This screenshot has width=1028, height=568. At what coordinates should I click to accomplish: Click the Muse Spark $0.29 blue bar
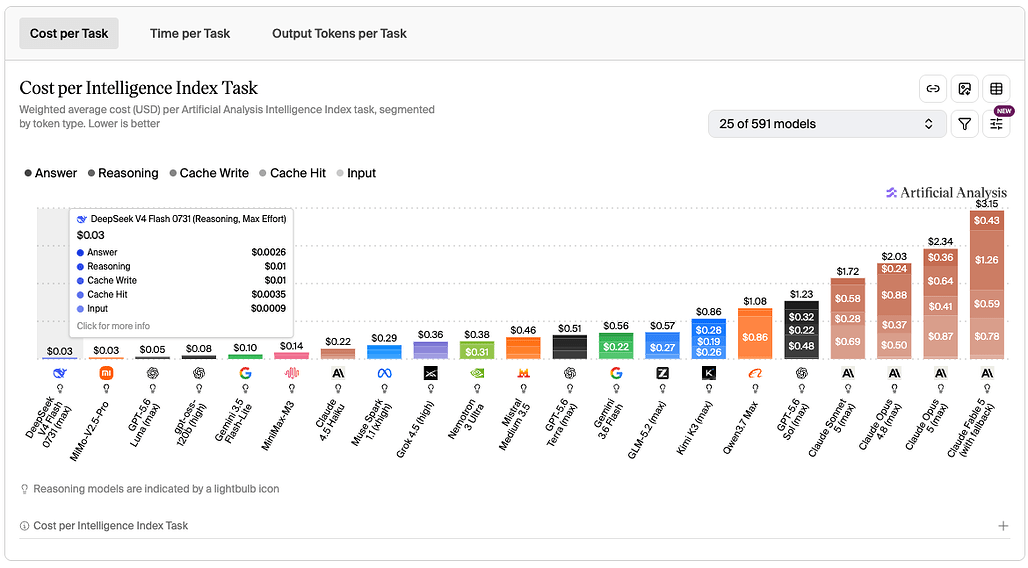click(384, 352)
